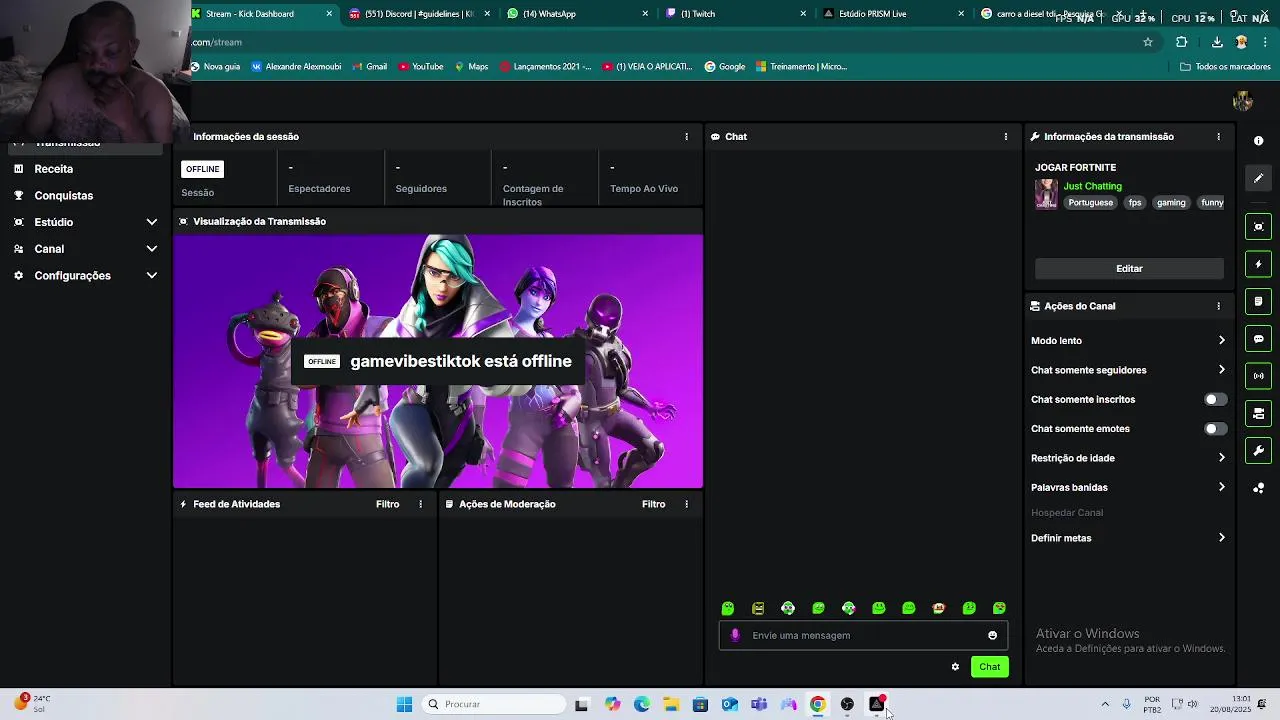The height and width of the screenshot is (720, 1280).
Task: Open File Explorer from the taskbar
Action: 671,704
